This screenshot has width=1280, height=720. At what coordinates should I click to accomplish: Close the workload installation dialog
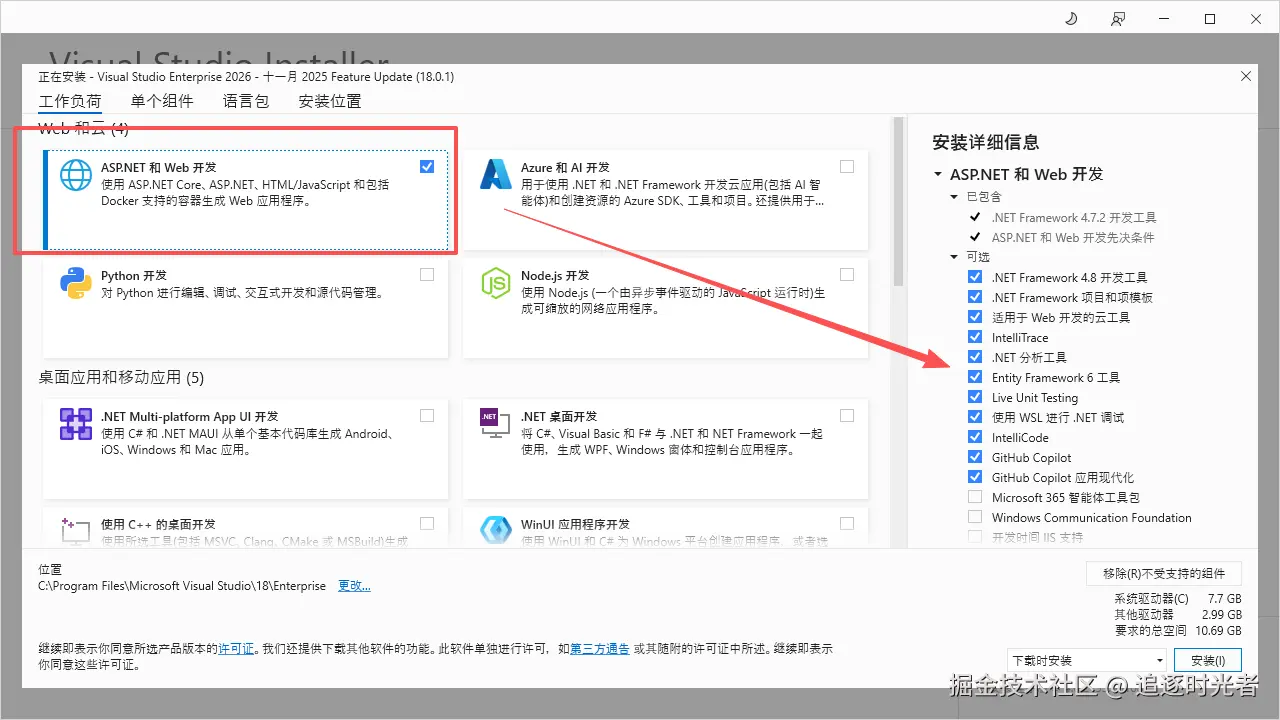coord(1245,76)
